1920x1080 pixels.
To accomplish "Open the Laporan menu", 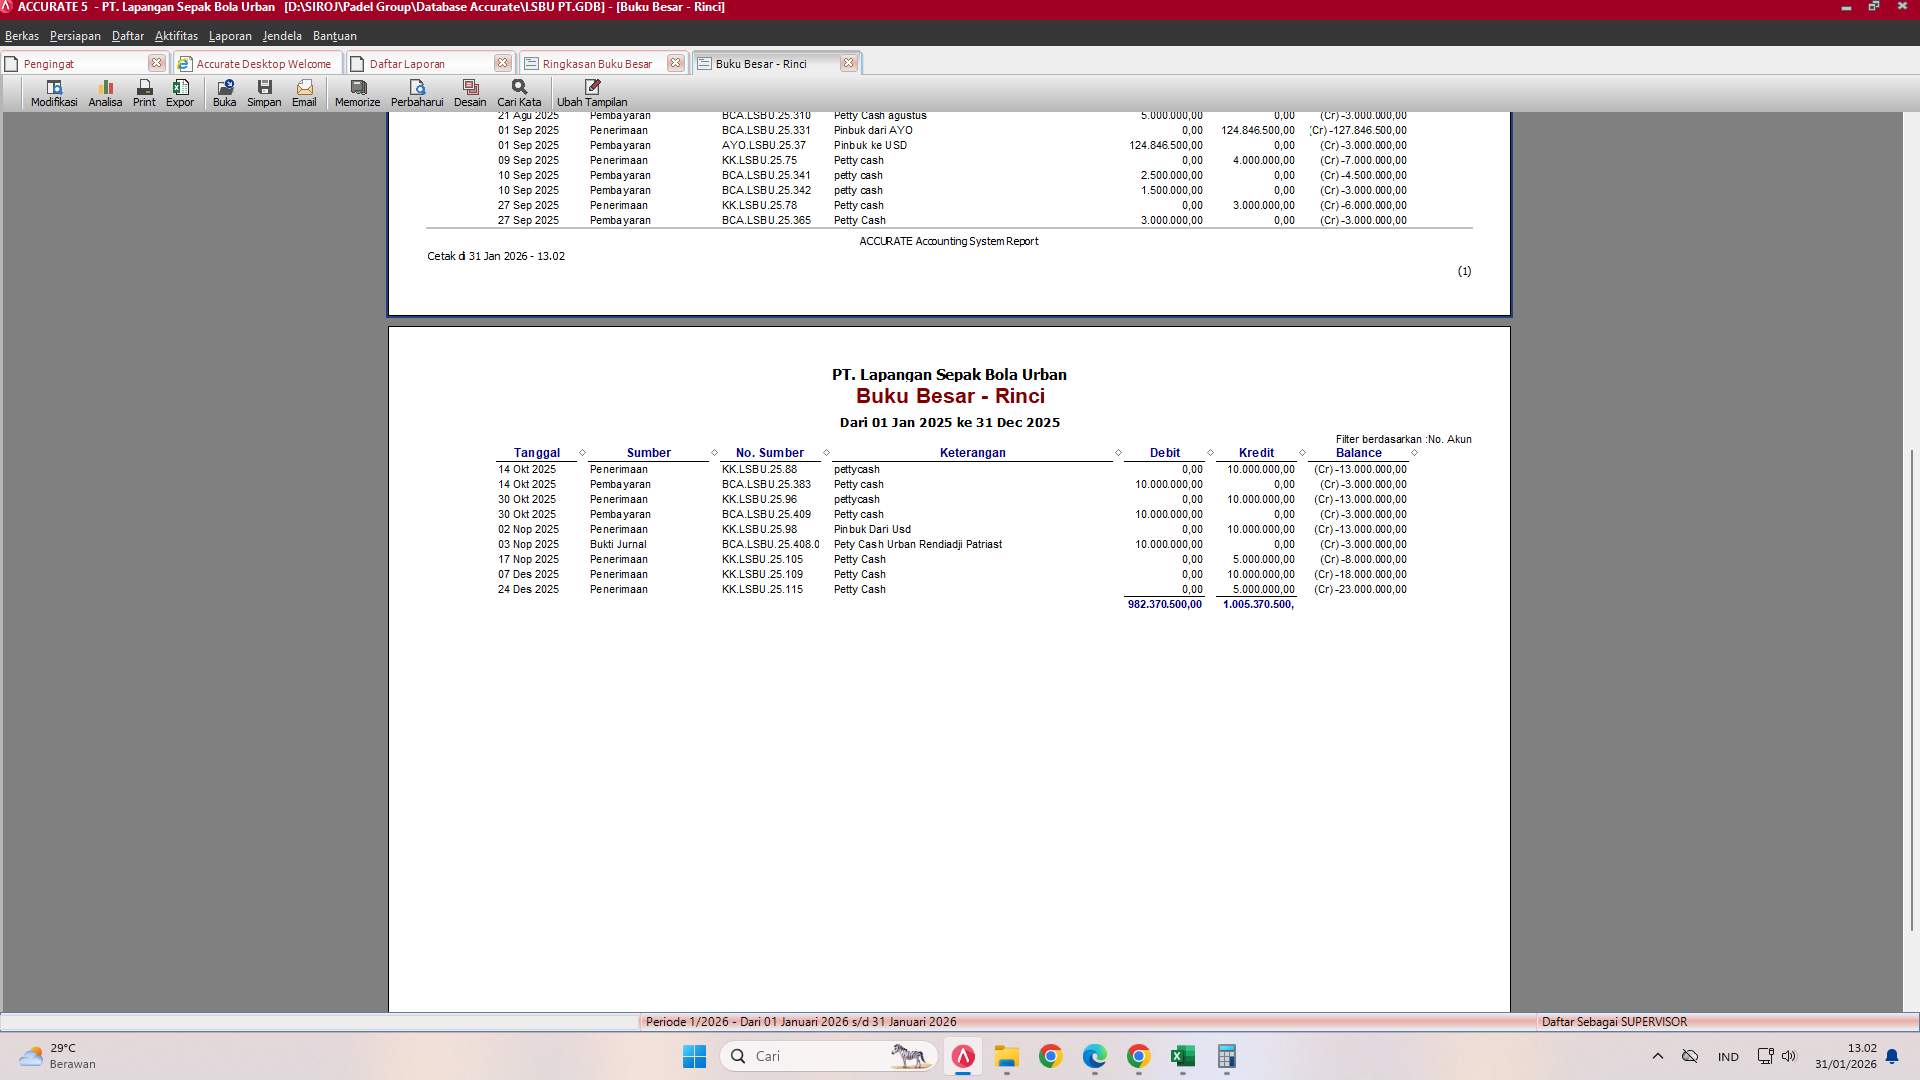I will click(x=230, y=35).
